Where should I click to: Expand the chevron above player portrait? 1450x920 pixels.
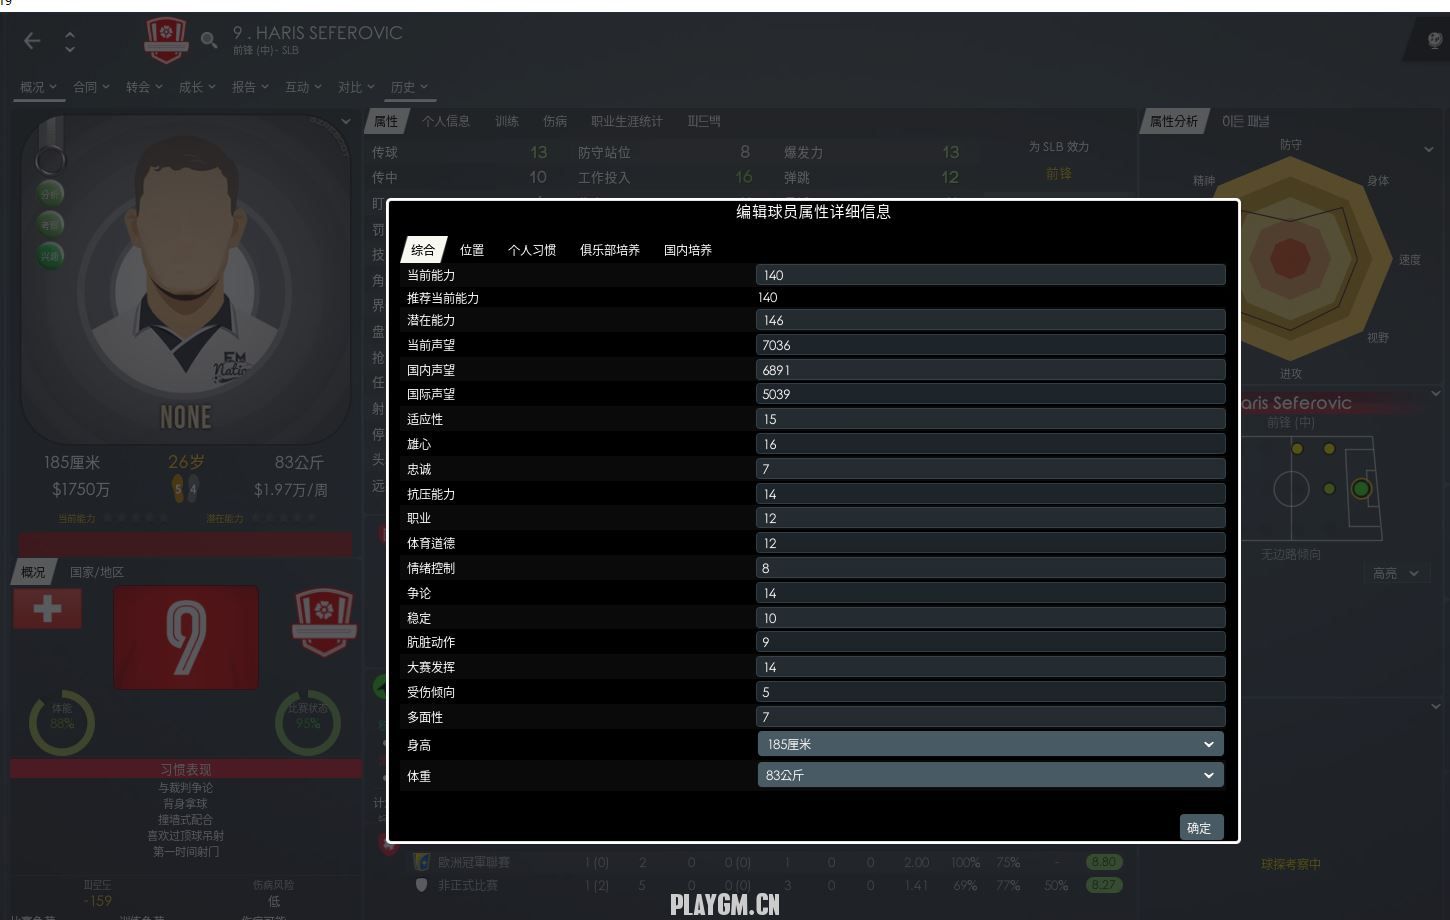[x=346, y=122]
